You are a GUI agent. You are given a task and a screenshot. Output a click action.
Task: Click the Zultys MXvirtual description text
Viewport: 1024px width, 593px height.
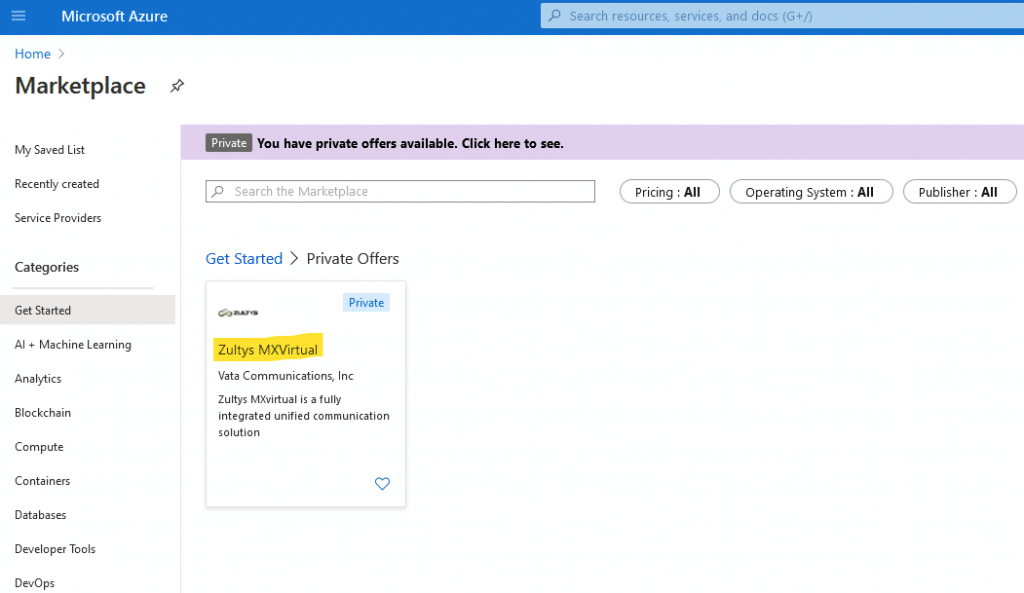[304, 415]
